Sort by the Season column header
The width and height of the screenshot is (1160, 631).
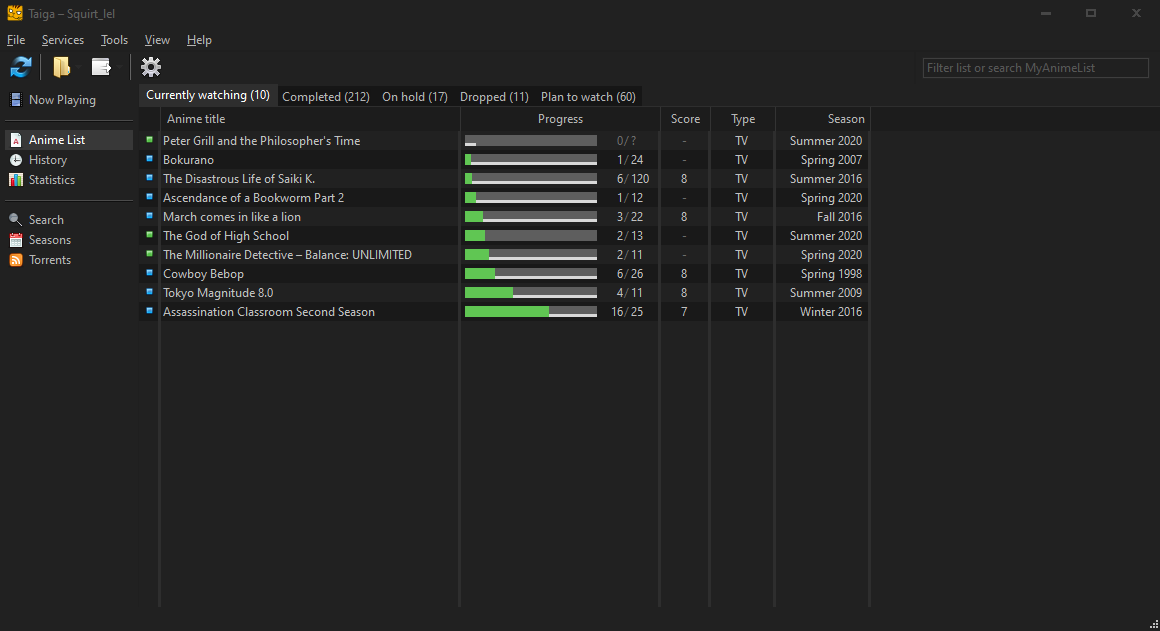click(x=823, y=119)
